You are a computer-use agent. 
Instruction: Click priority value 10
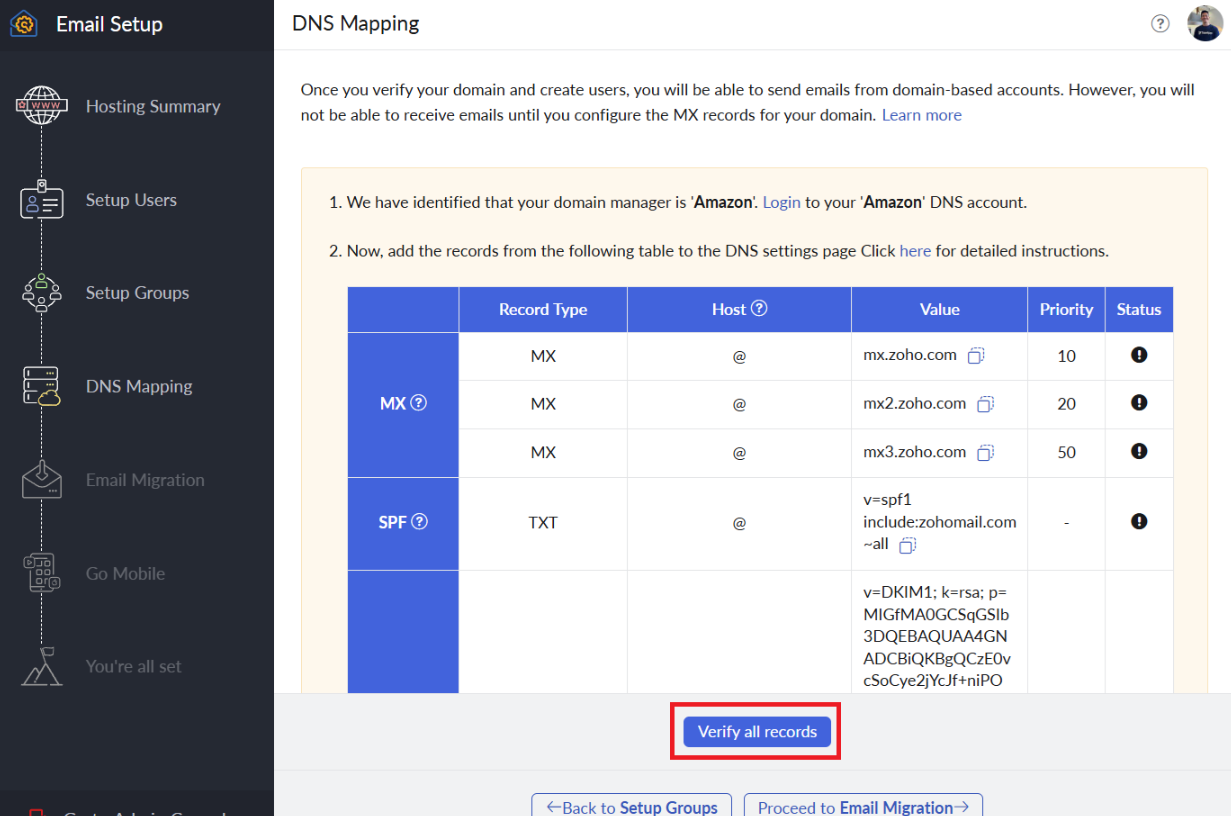tap(1066, 356)
